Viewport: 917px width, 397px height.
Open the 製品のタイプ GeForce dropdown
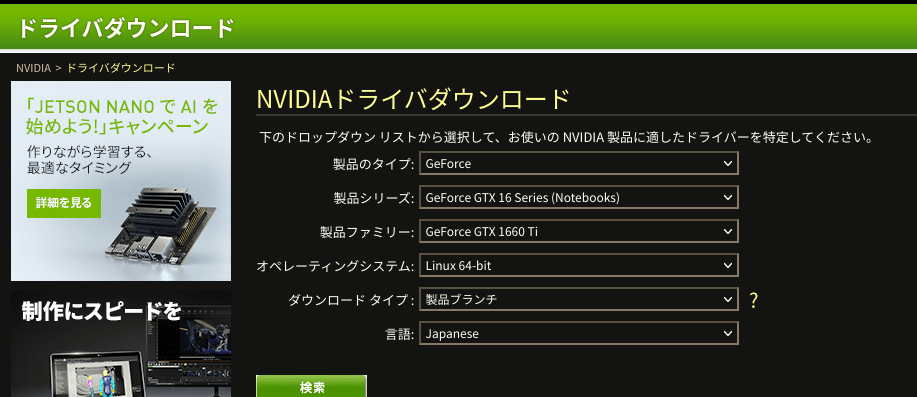[579, 164]
